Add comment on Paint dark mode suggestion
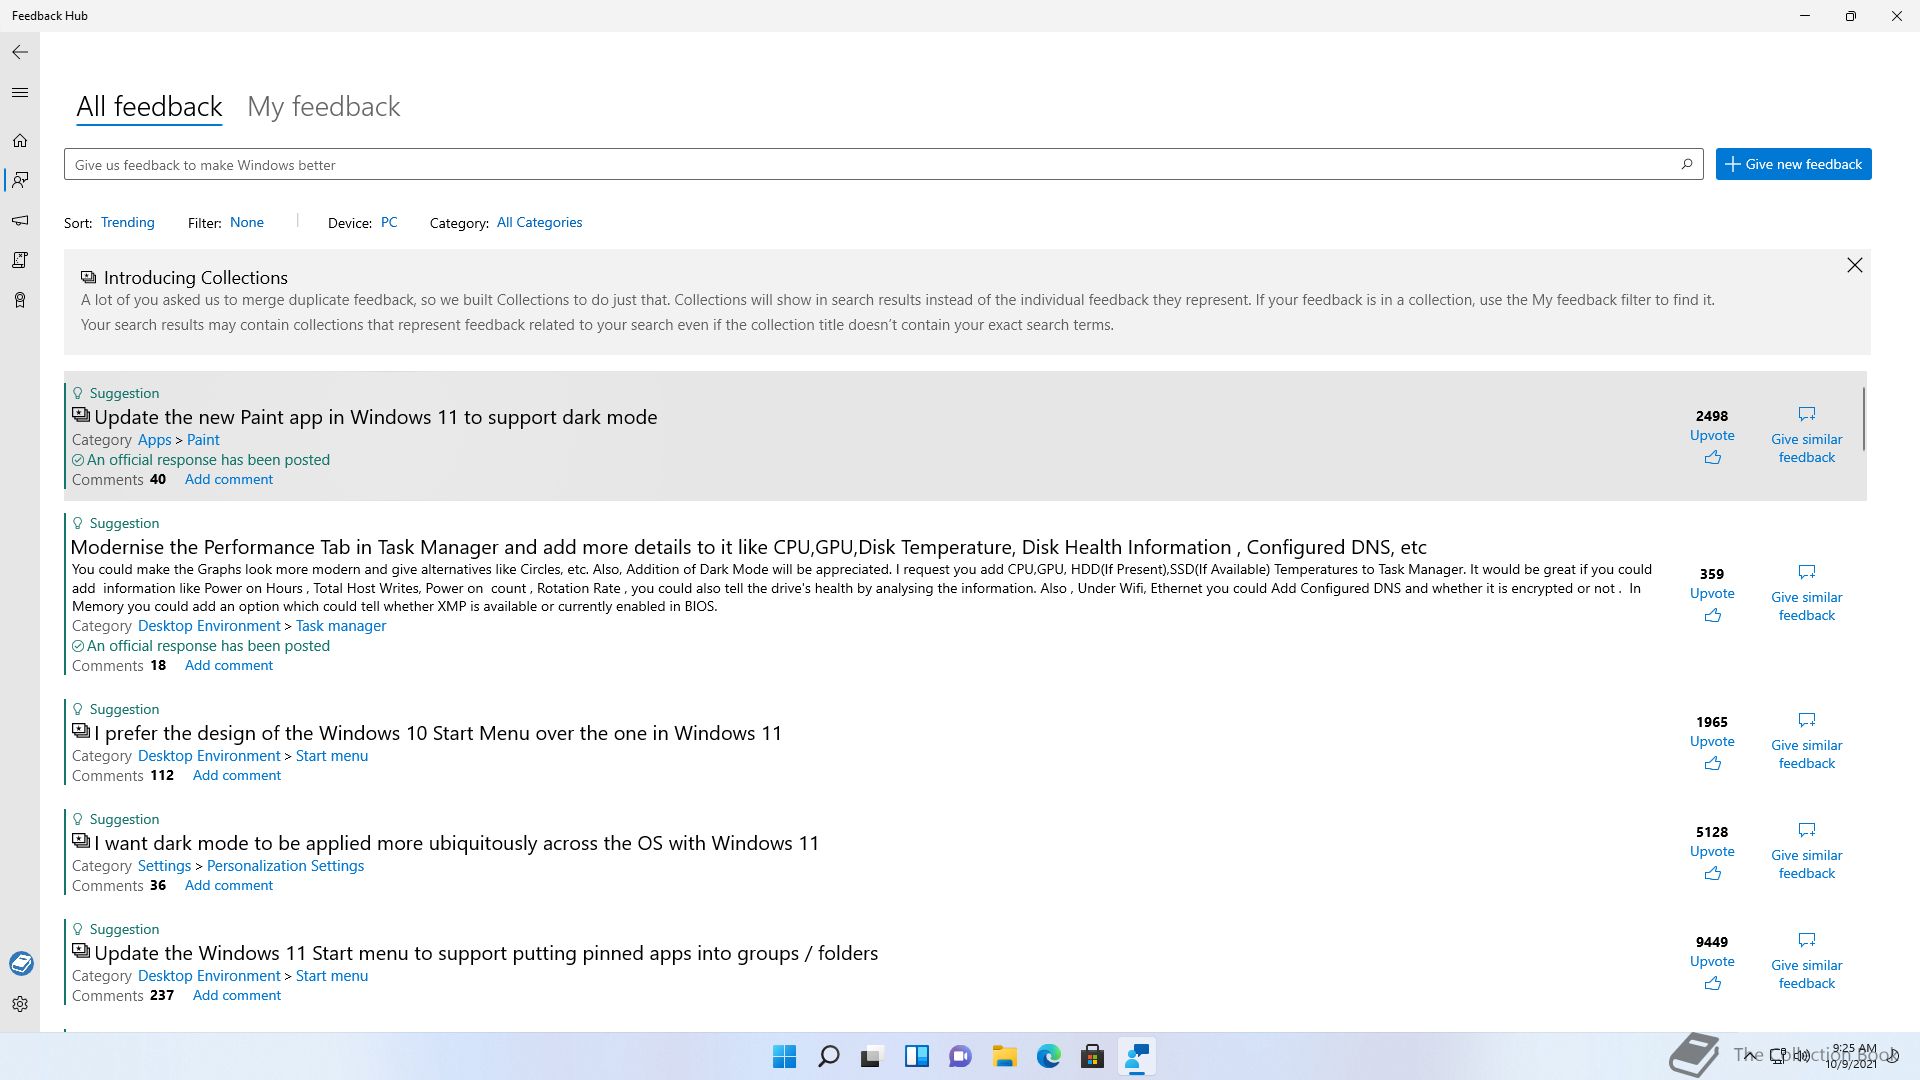 [x=229, y=479]
